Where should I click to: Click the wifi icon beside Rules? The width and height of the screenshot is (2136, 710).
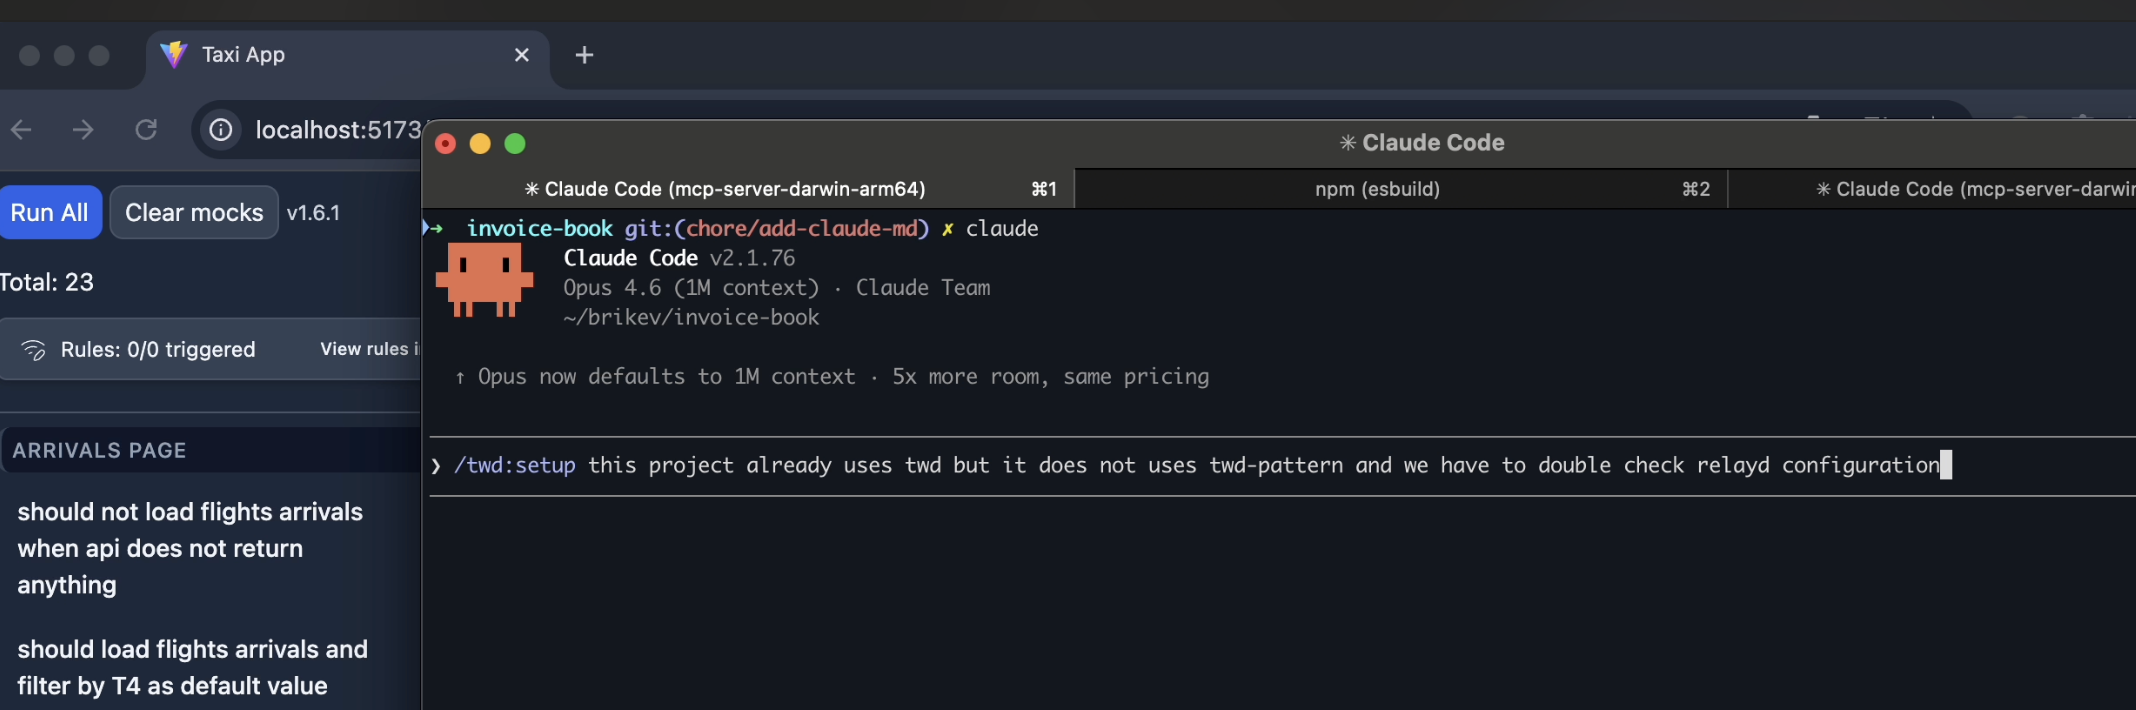point(34,349)
